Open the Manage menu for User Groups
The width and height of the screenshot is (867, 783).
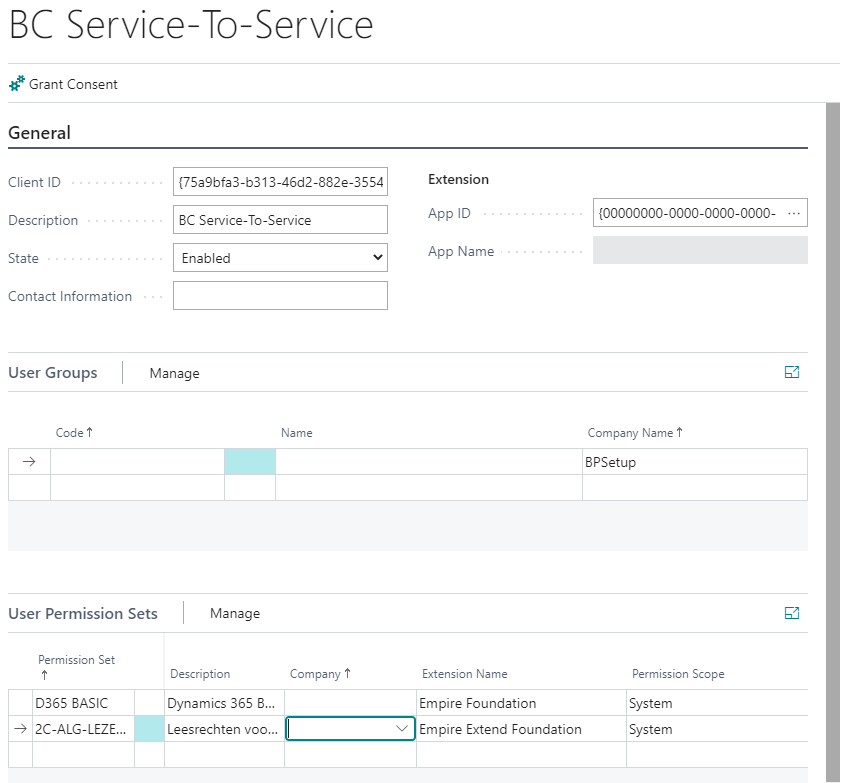[175, 373]
